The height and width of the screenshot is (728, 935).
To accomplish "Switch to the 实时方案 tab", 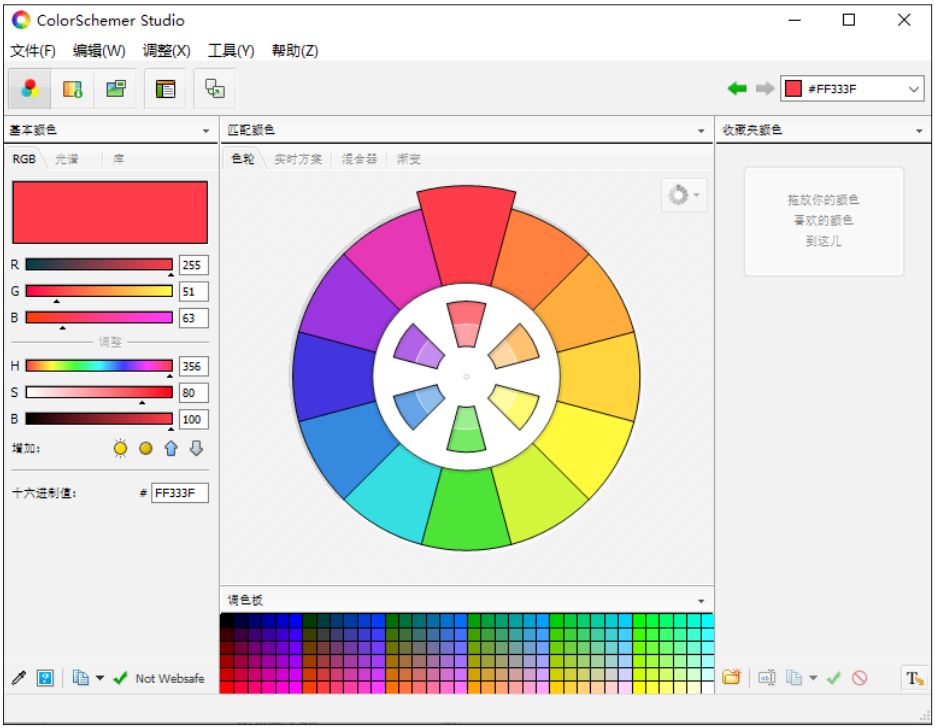I will (298, 159).
